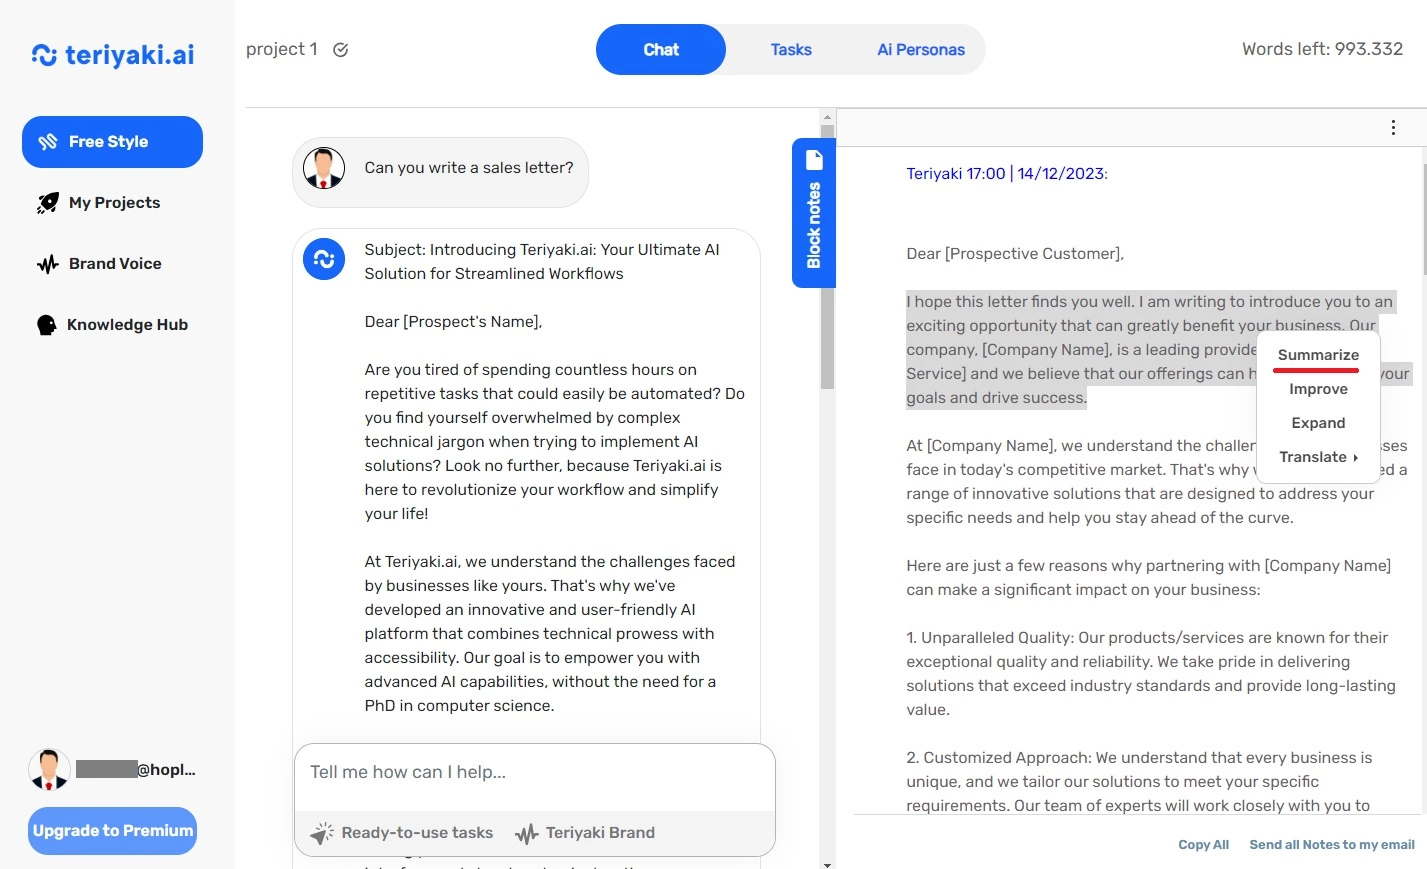Image resolution: width=1427 pixels, height=869 pixels.
Task: Click the Words left counter
Action: 1322,49
